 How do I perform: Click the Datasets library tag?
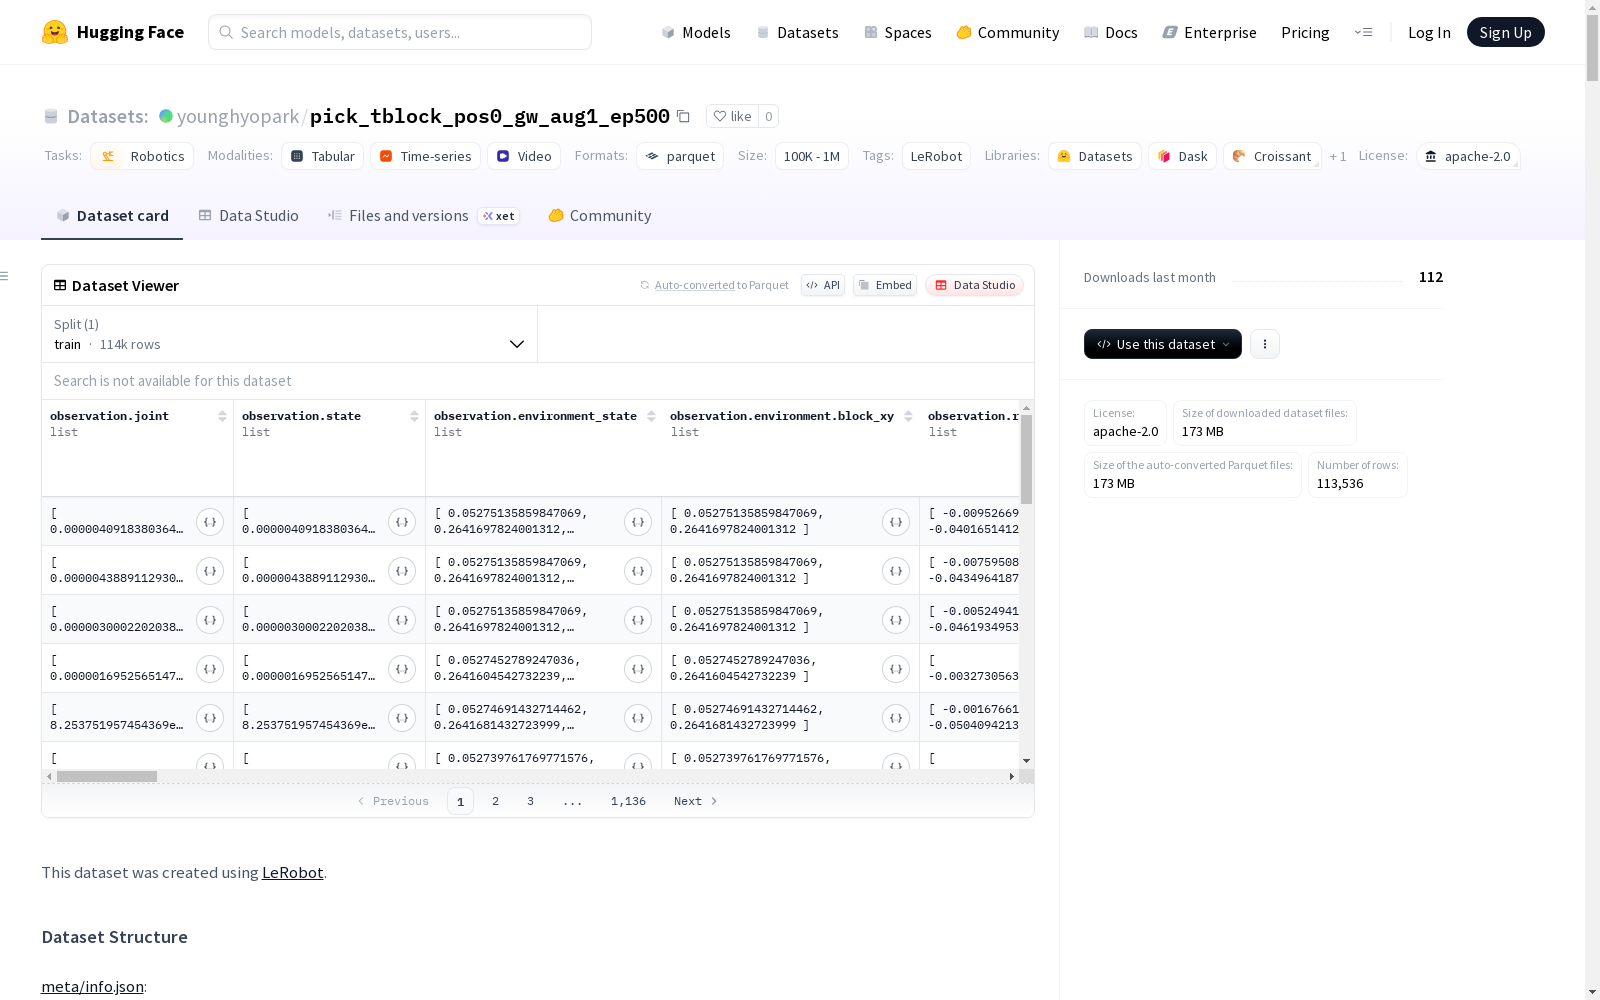point(1095,156)
